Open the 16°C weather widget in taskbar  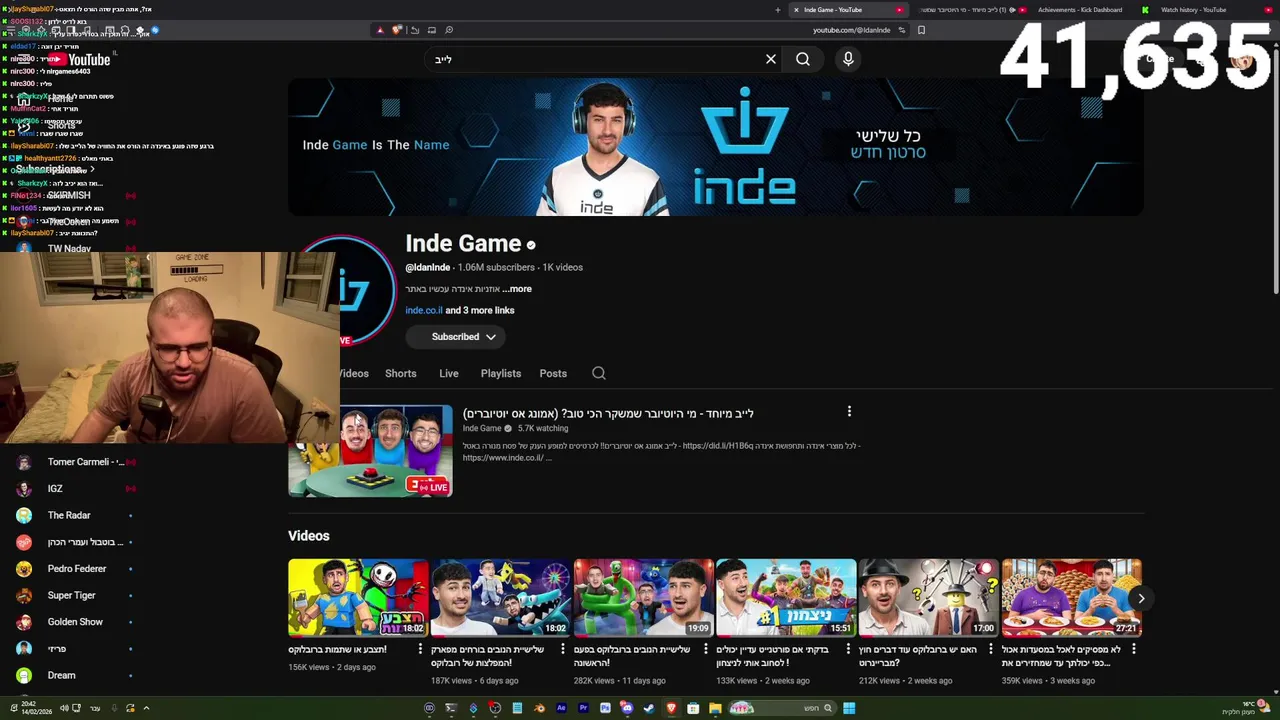click(1246, 708)
